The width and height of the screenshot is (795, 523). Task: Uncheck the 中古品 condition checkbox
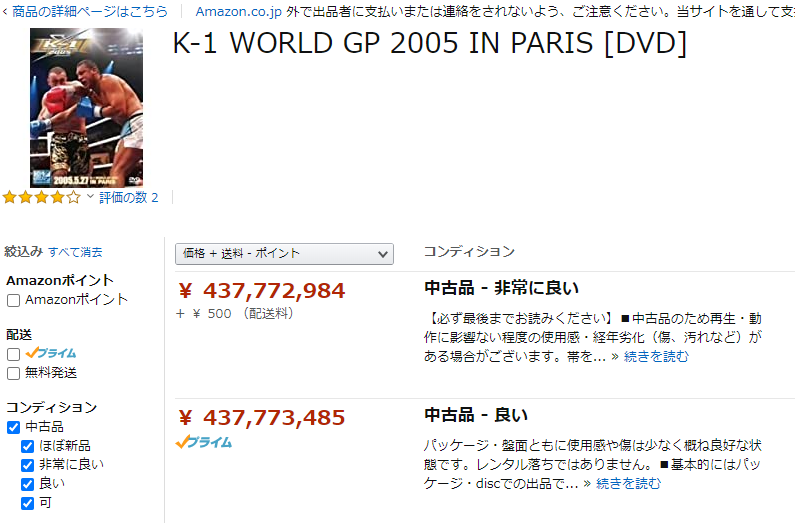pos(14,427)
